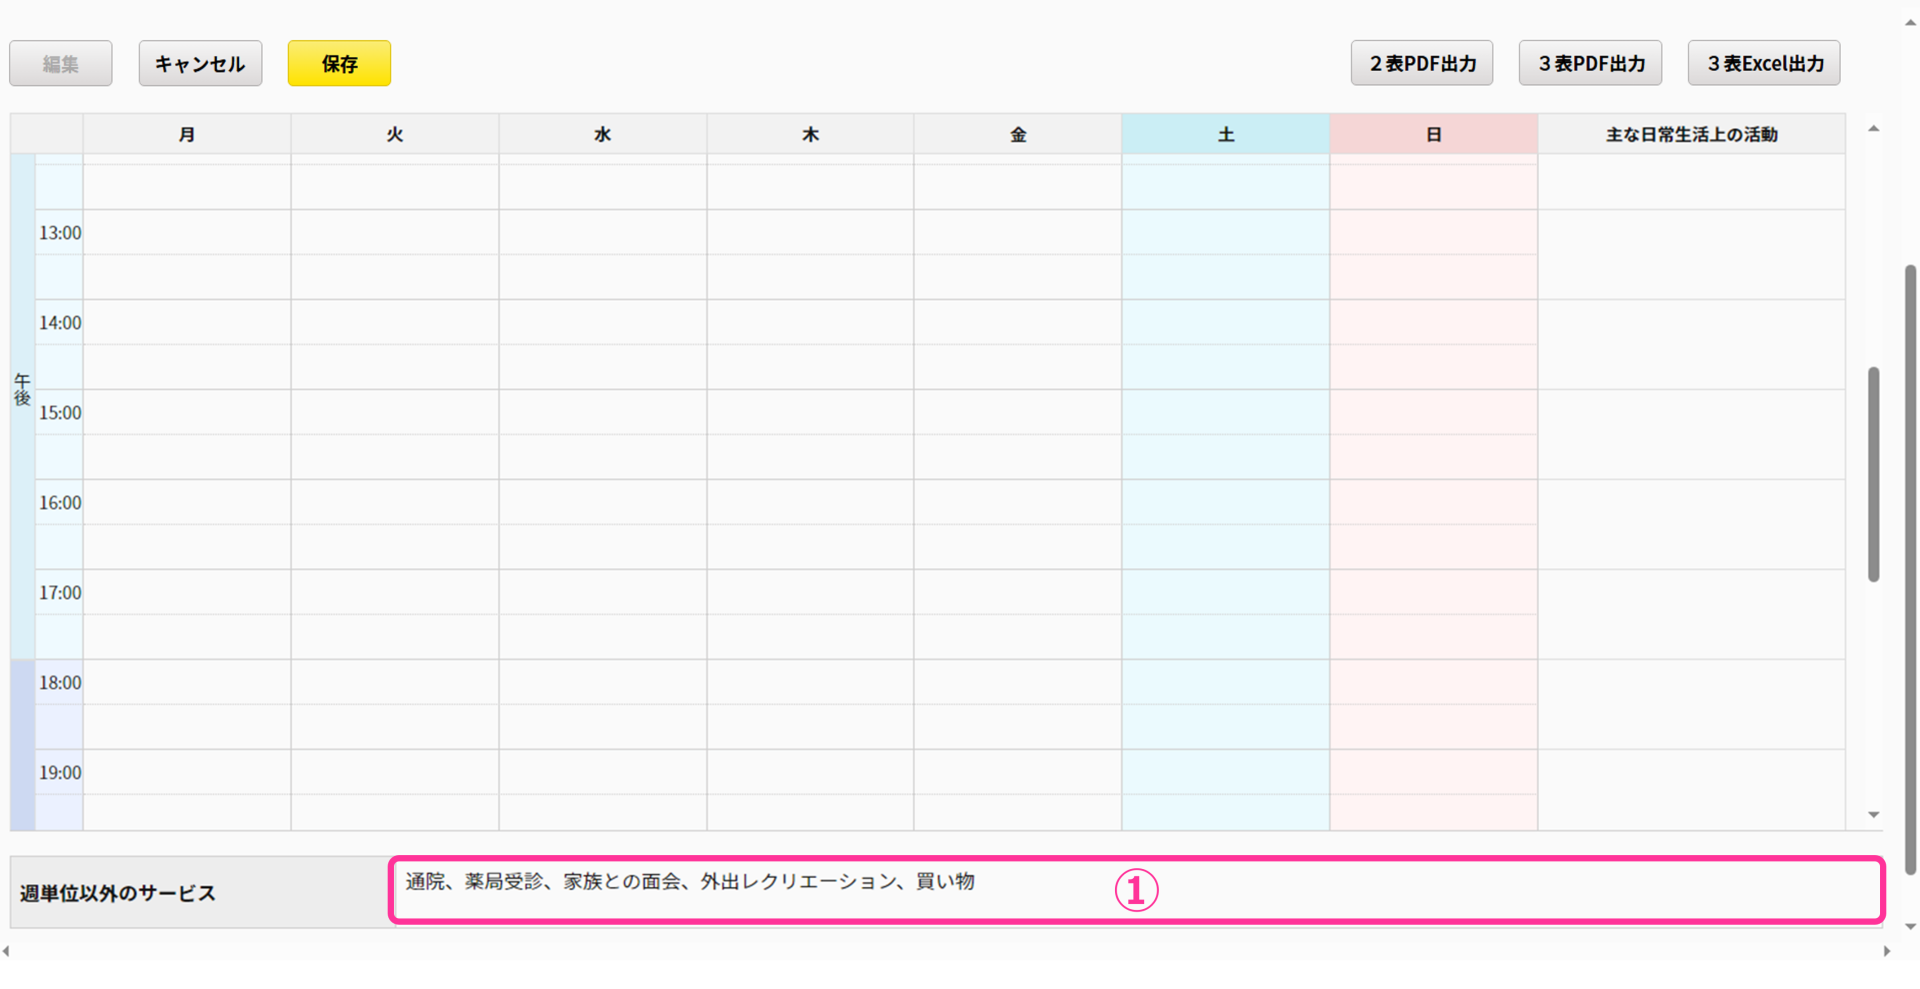The height and width of the screenshot is (989, 1920).
Task: Click the Sunday 18:00 schedule cell
Action: coord(1433,682)
